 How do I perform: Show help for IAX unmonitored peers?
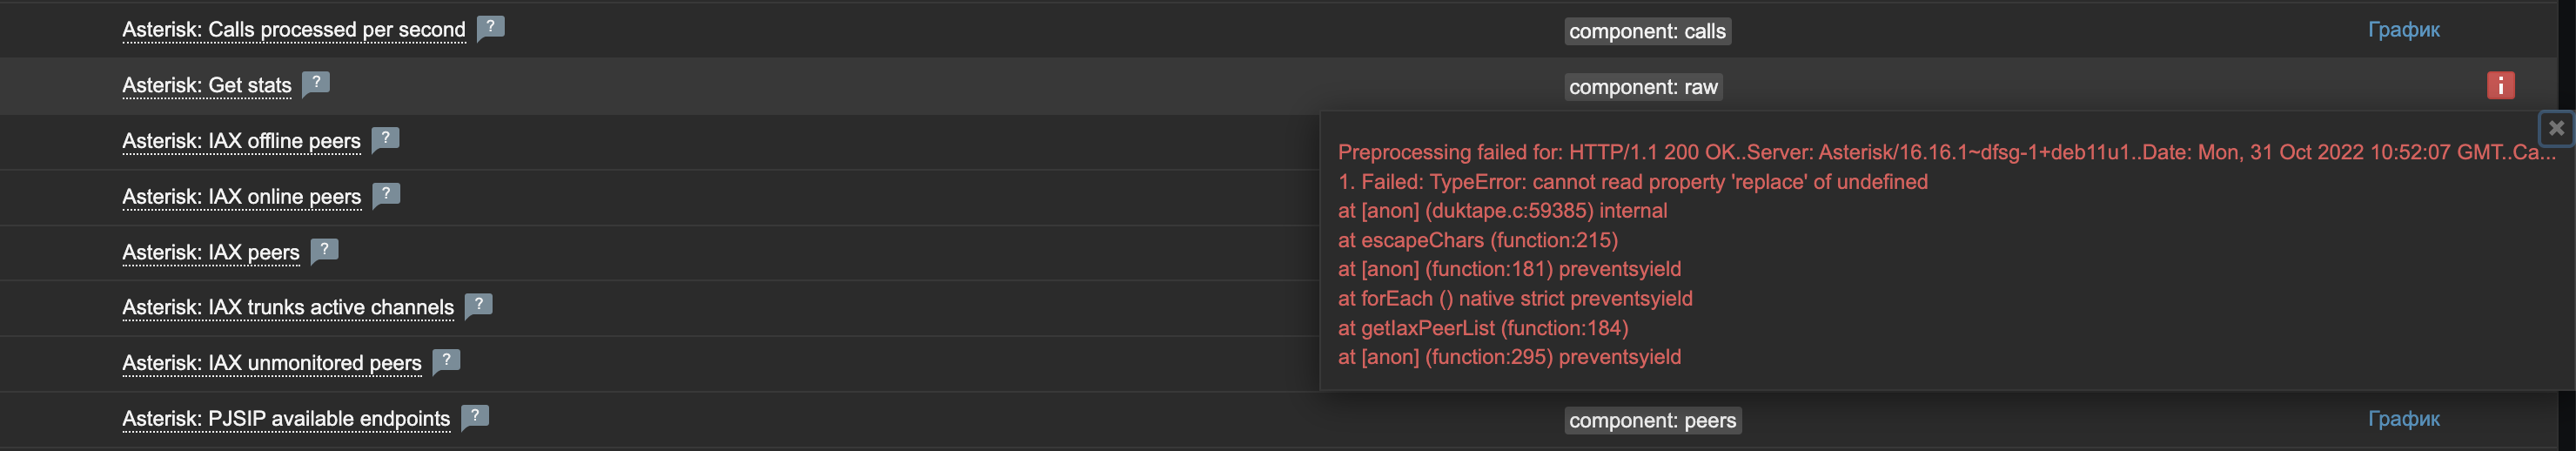[446, 360]
